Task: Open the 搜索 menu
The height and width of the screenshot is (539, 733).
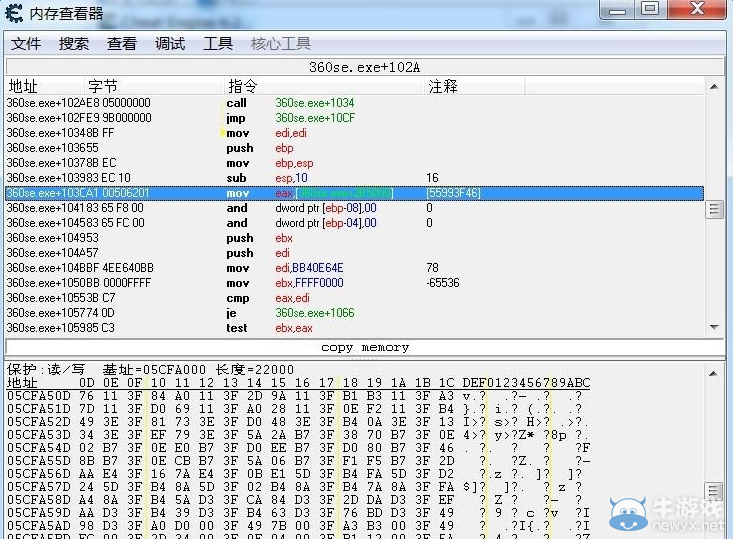Action: coord(74,44)
